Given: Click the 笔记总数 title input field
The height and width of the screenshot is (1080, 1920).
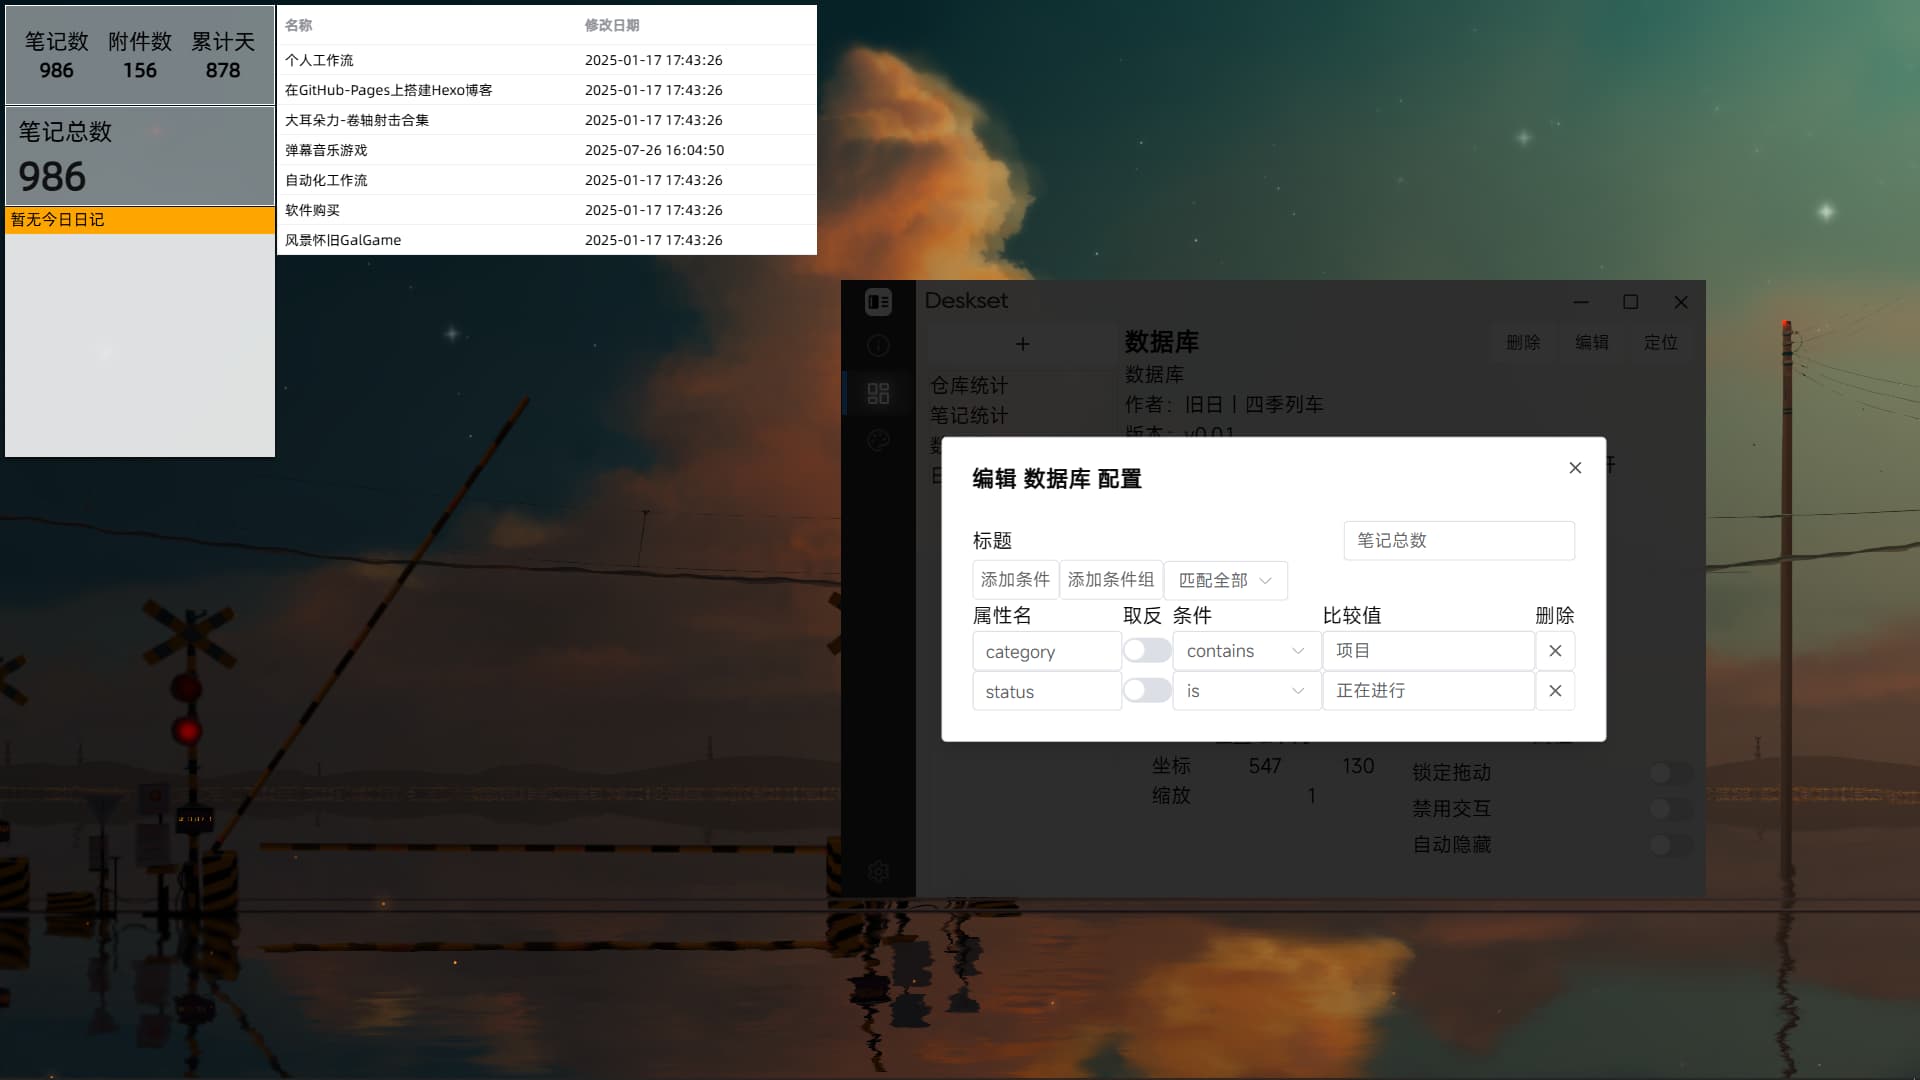Looking at the screenshot, I should 1458,540.
